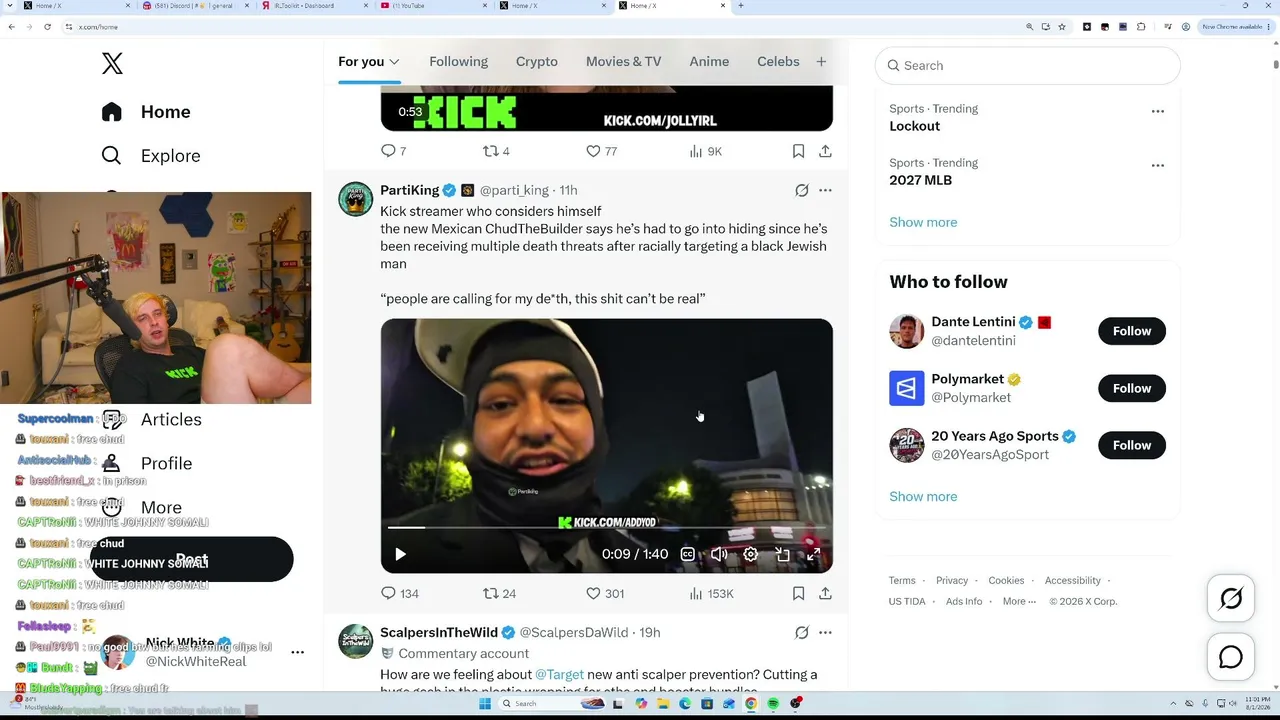
Task: Open the Lockout trending topic
Action: pyautogui.click(x=914, y=126)
